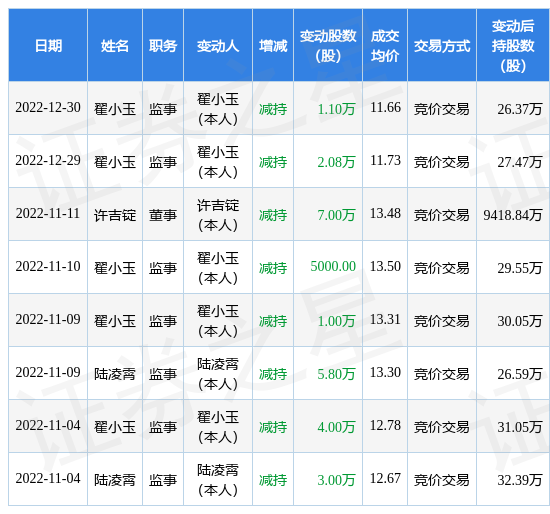Click the 日期 column header
Viewport: 550px width, 514px height.
48,46
